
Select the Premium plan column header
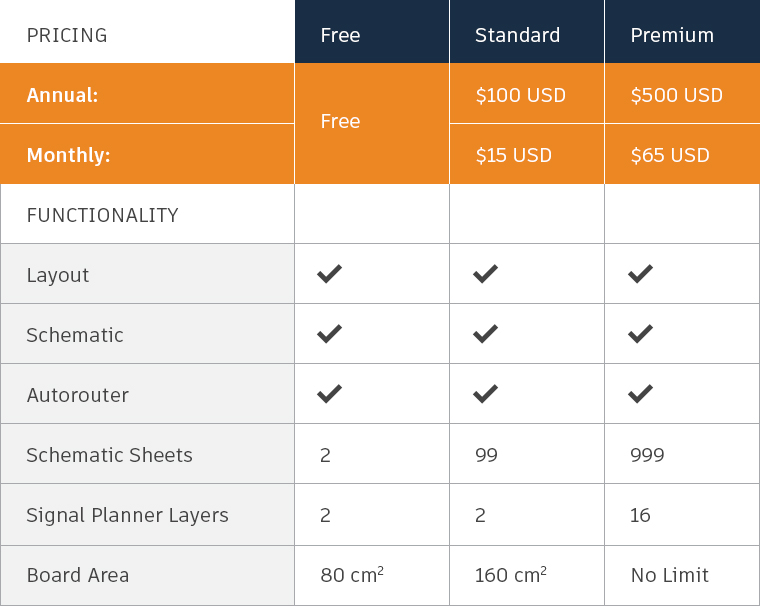pyautogui.click(x=672, y=35)
